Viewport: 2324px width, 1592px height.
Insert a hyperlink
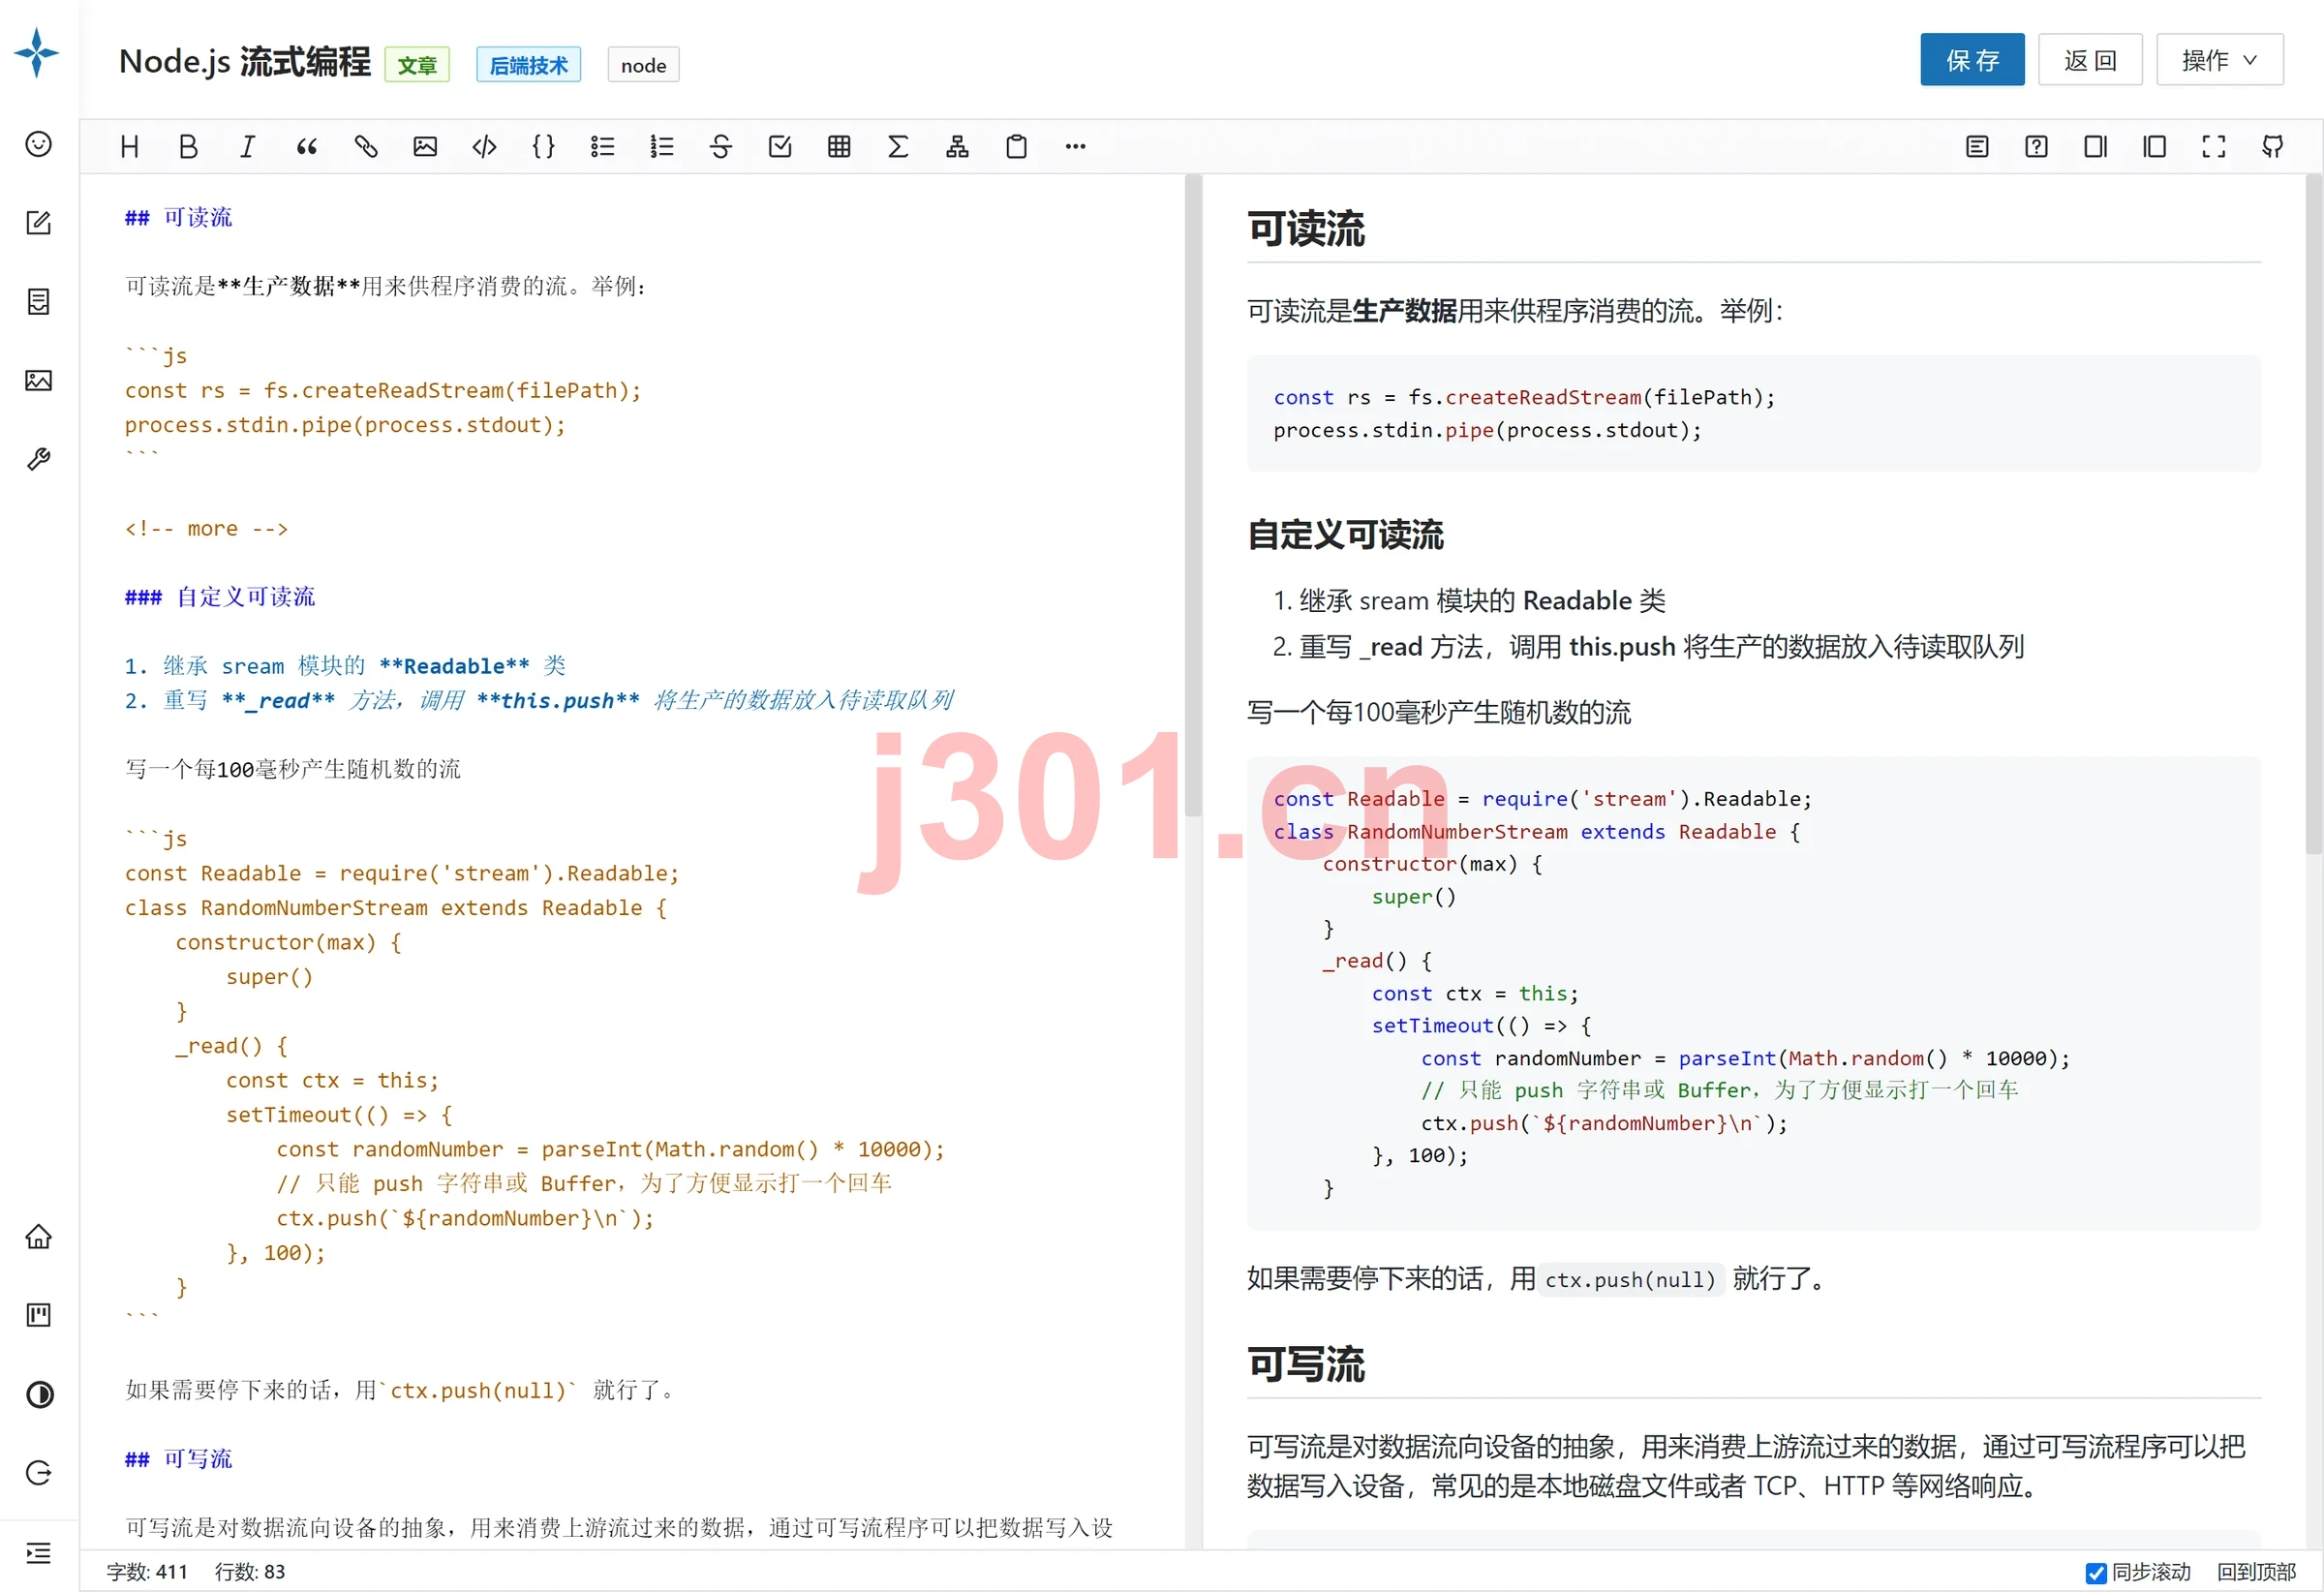[x=366, y=147]
